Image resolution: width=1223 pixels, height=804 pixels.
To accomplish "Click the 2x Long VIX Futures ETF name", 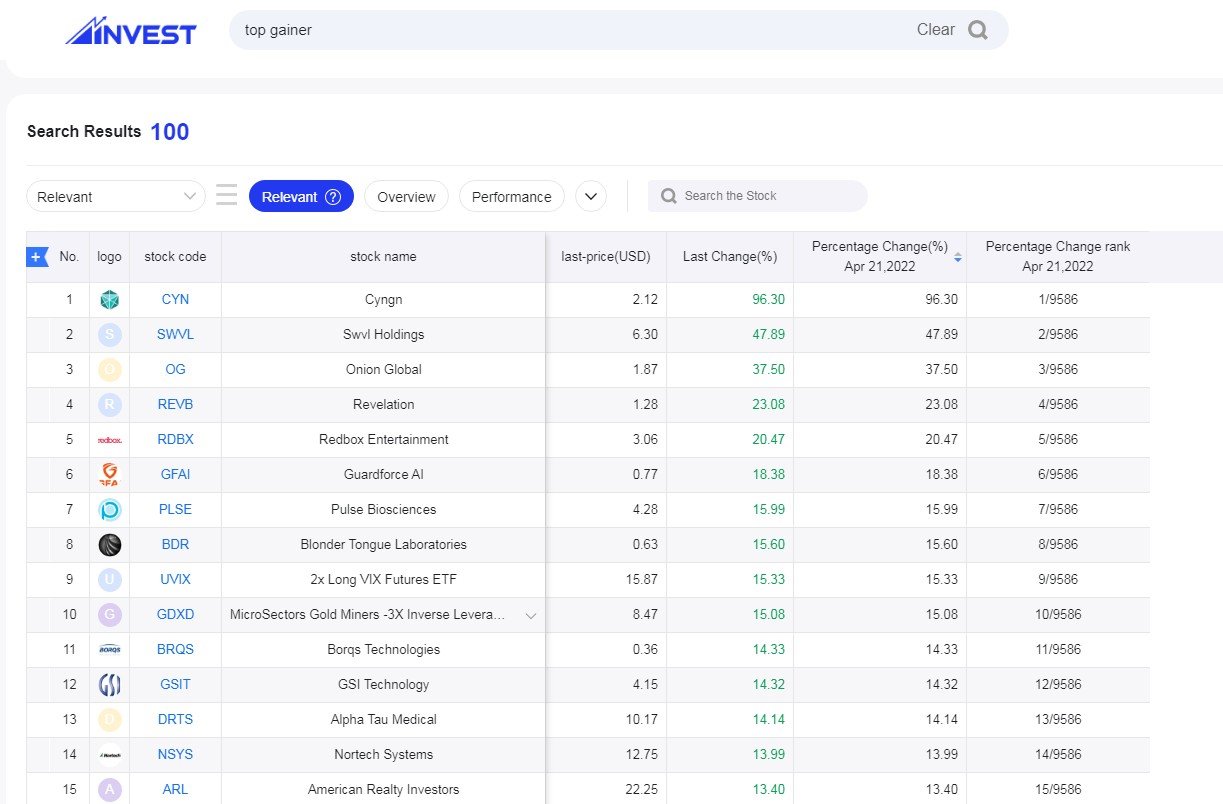I will pyautogui.click(x=383, y=579).
